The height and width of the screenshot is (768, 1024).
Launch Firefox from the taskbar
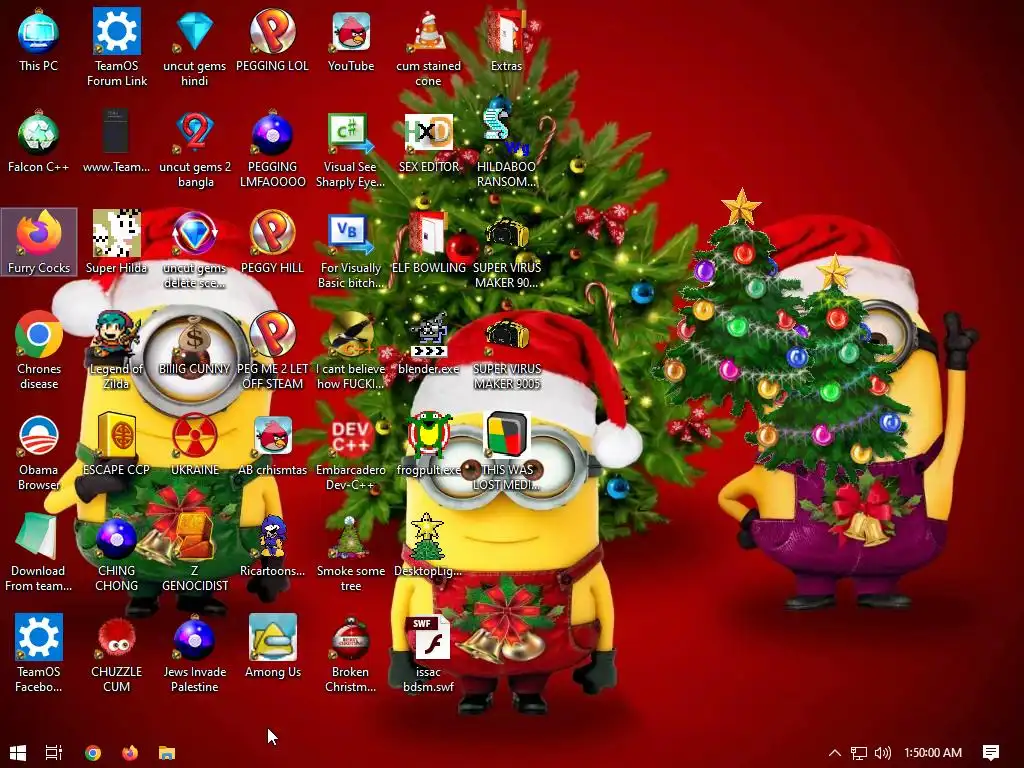click(x=130, y=753)
